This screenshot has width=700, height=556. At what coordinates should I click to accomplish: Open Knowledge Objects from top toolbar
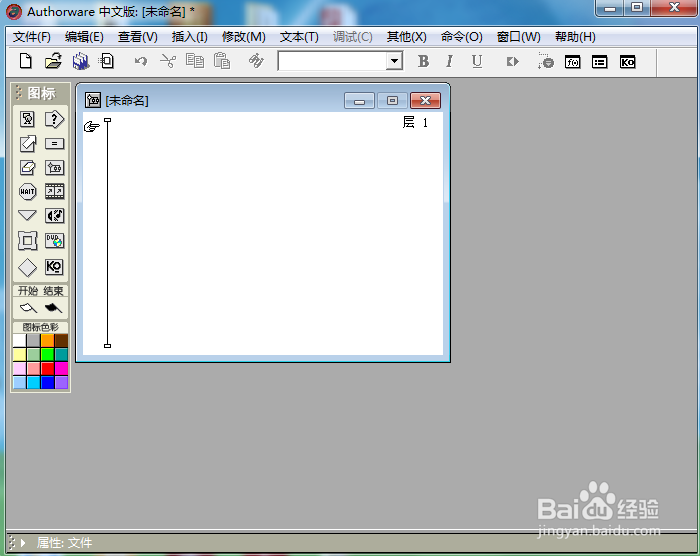click(627, 62)
